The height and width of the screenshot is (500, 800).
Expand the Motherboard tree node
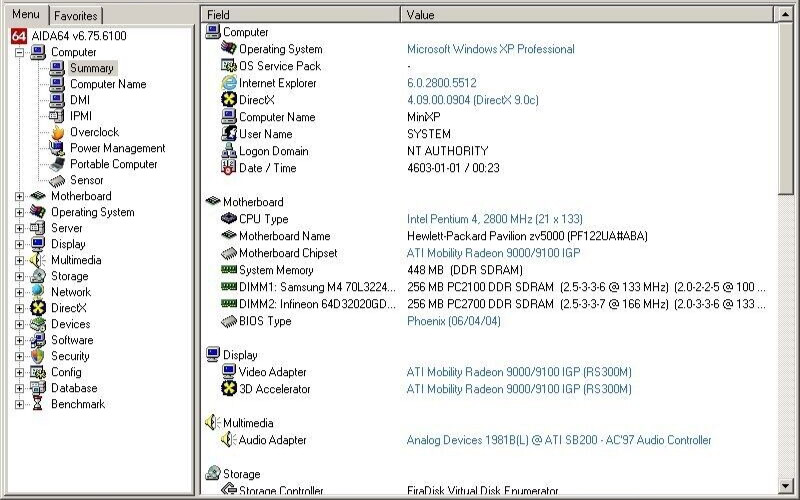(x=19, y=196)
